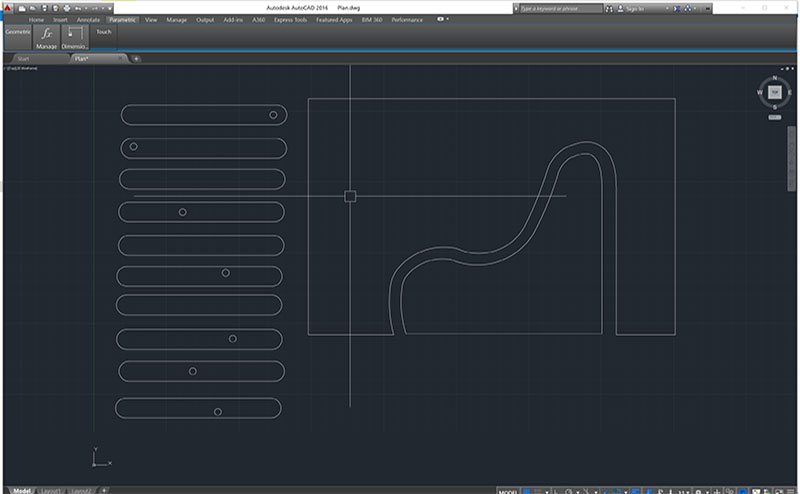Screen dimensions: 800x494
Task: Click the N direction on ViewCube compass
Action: click(x=774, y=78)
